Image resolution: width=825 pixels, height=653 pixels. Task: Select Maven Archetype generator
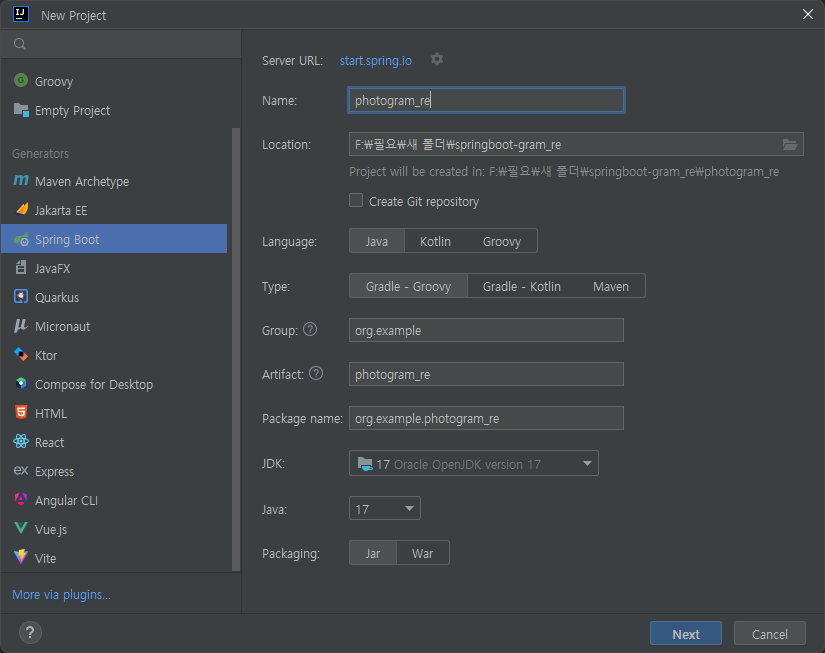[x=114, y=181]
